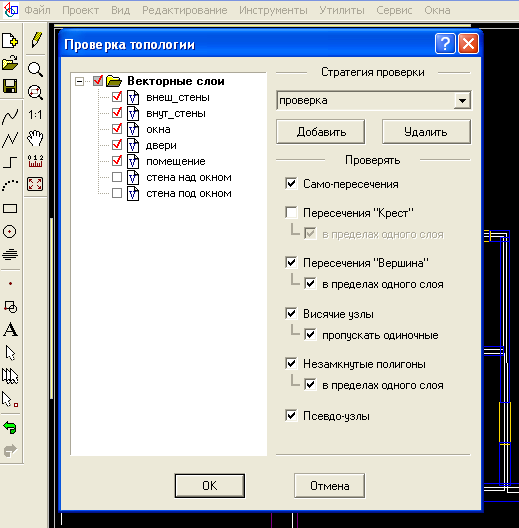
Task: Select the text A tool
Action: tap(10, 329)
